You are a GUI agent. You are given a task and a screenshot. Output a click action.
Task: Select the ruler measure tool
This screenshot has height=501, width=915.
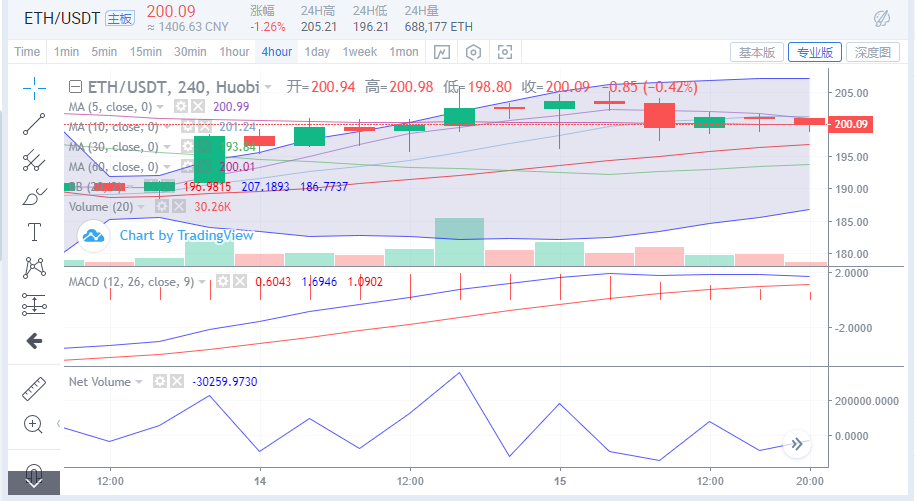pos(34,389)
